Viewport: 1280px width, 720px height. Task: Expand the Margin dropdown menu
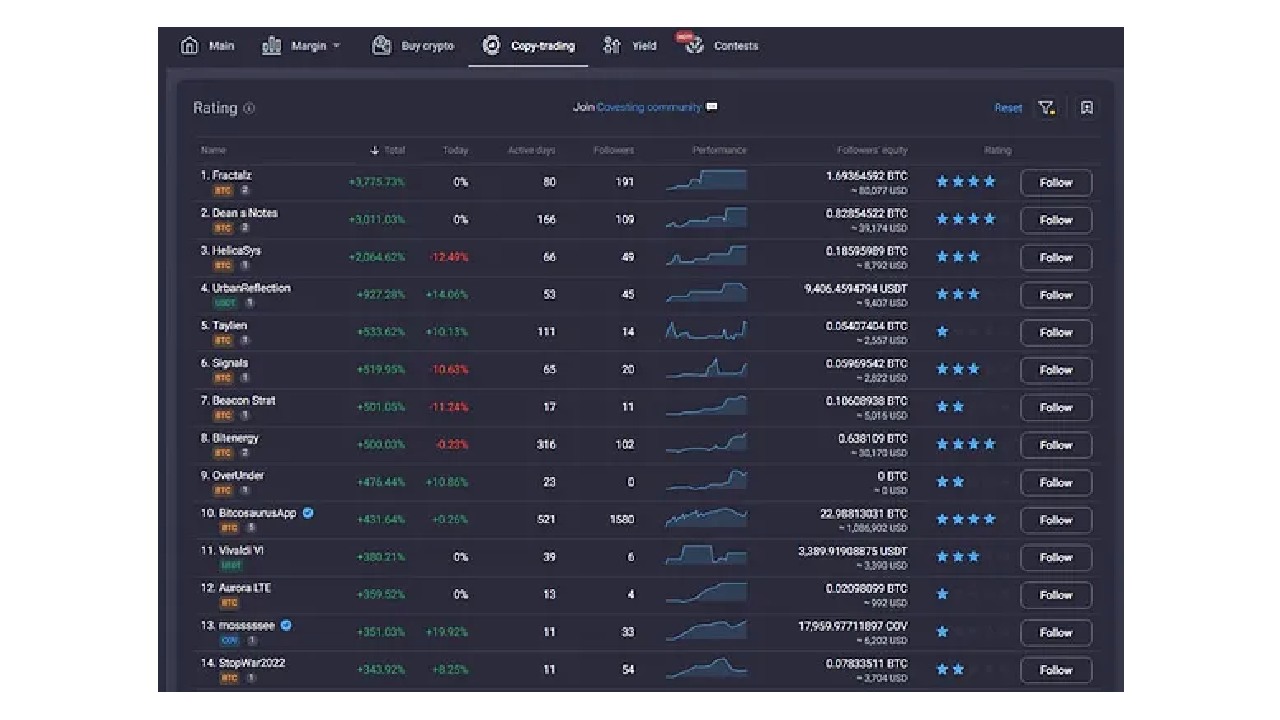click(x=336, y=46)
